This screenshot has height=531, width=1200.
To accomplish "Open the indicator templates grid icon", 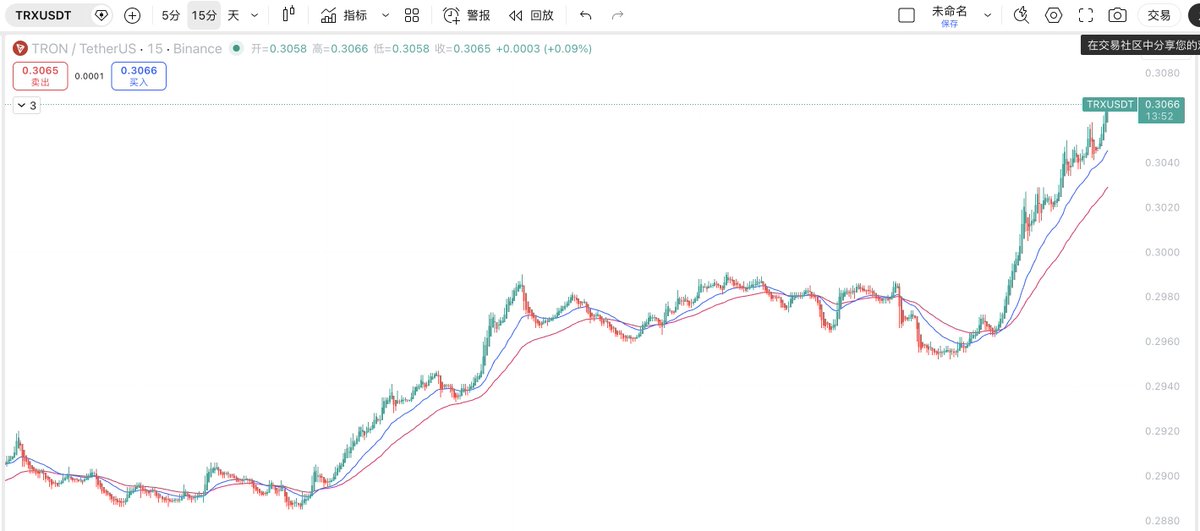I will [x=412, y=16].
